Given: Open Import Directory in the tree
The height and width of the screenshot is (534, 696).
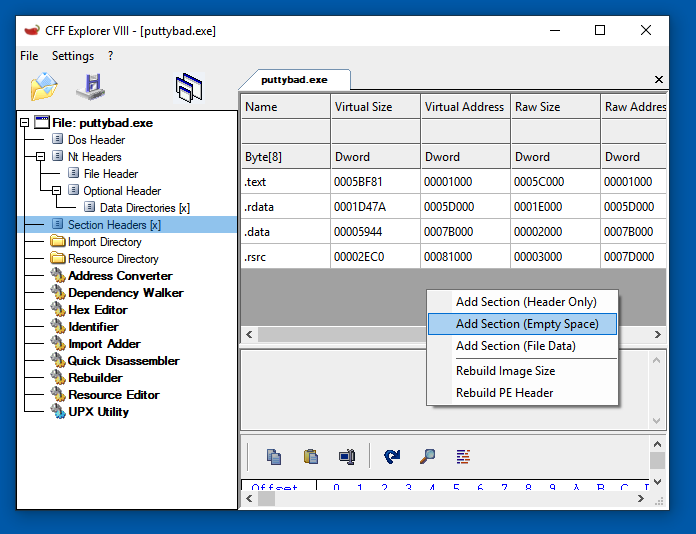Looking at the screenshot, I should click(x=104, y=242).
